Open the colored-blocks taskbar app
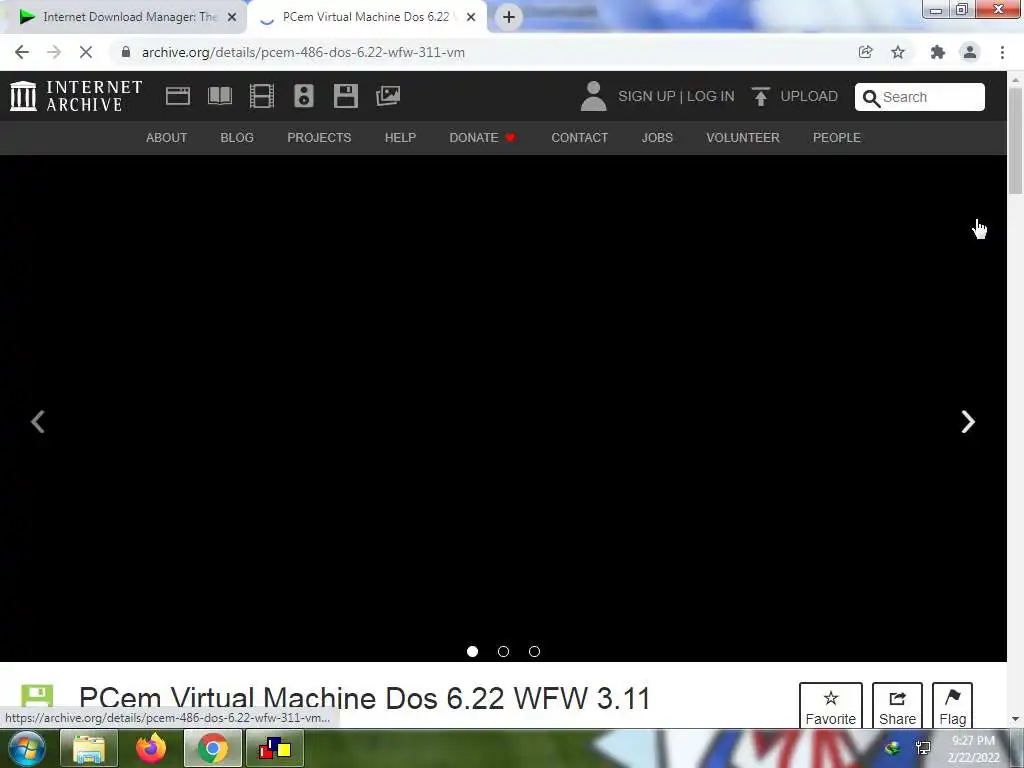 coord(275,748)
